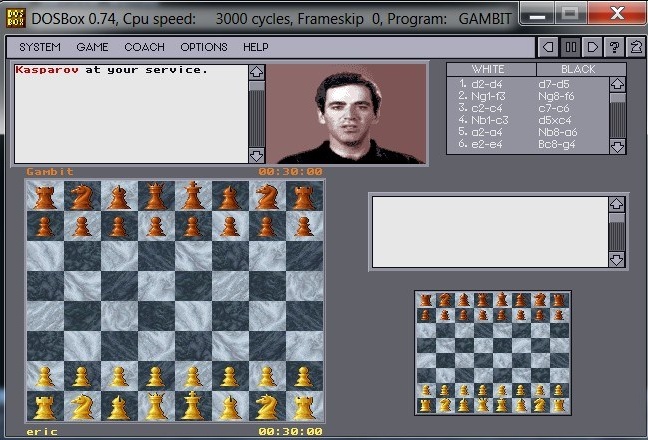Select the black bishop on c8
Screen dimensions: 648x440
tap(119, 196)
